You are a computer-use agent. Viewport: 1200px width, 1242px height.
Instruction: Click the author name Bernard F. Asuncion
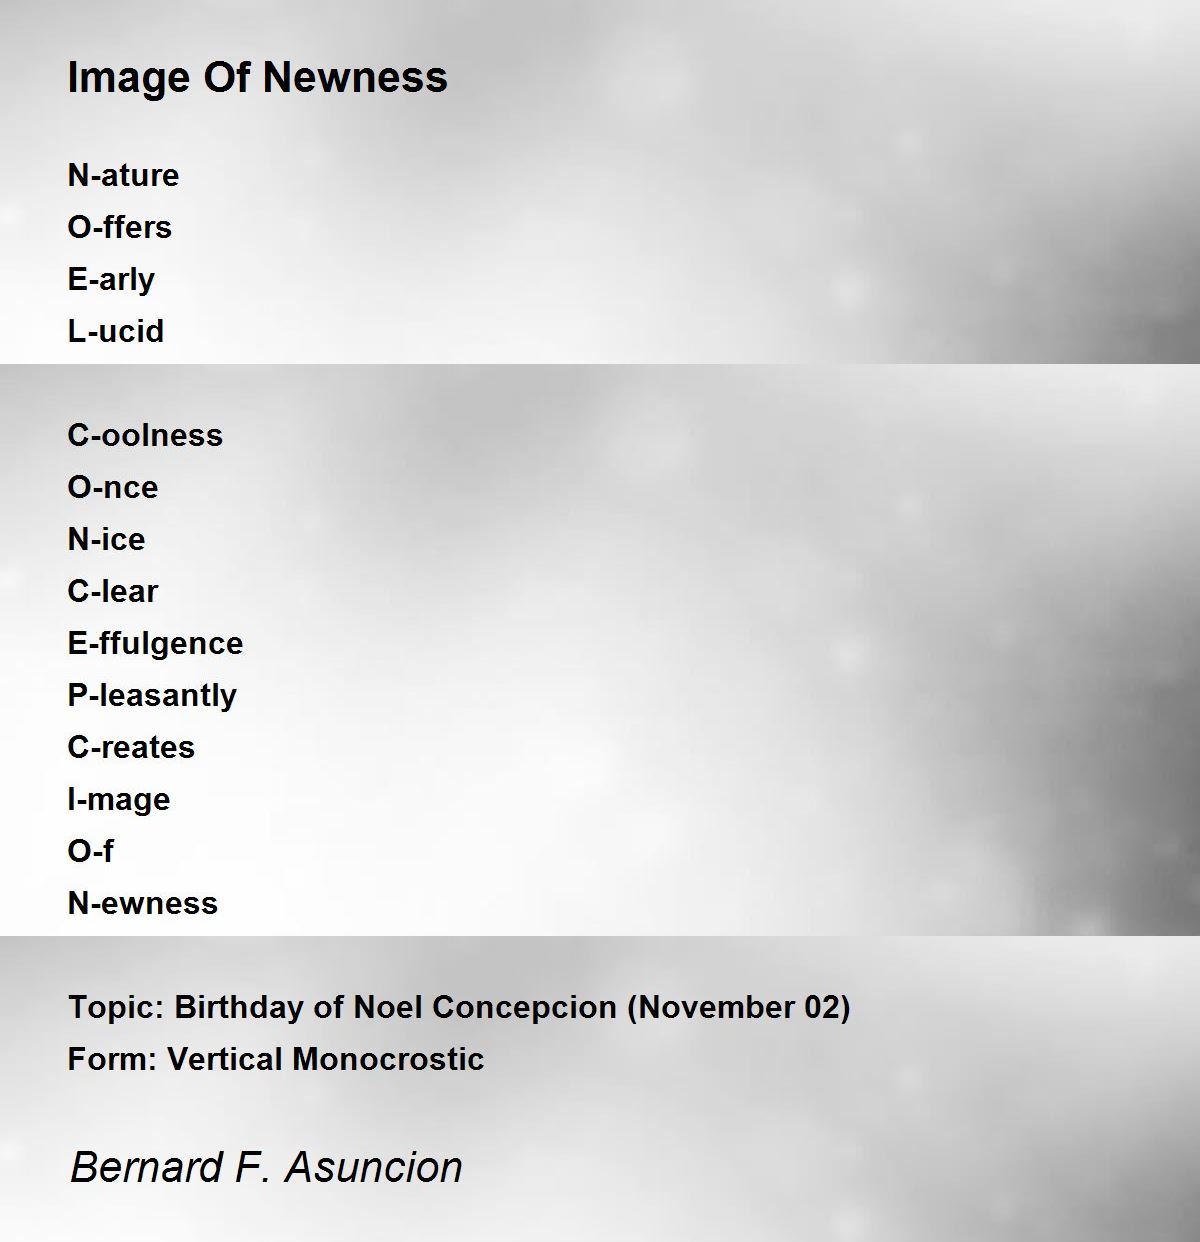click(266, 1167)
